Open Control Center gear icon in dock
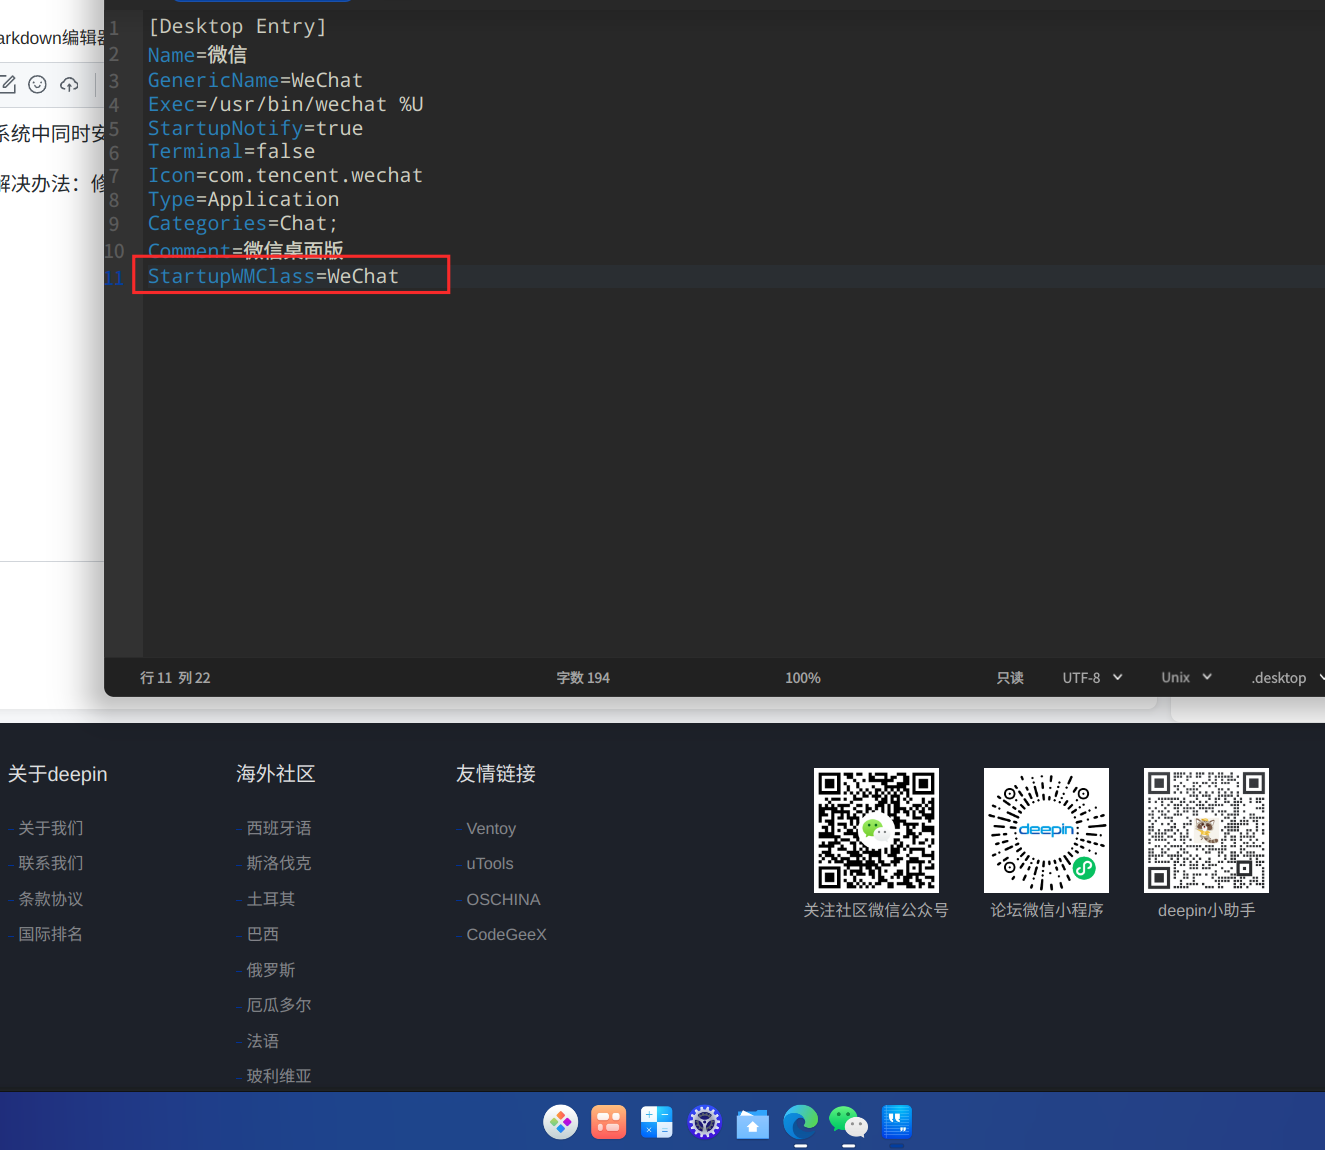The width and height of the screenshot is (1325, 1150). pyautogui.click(x=705, y=1122)
